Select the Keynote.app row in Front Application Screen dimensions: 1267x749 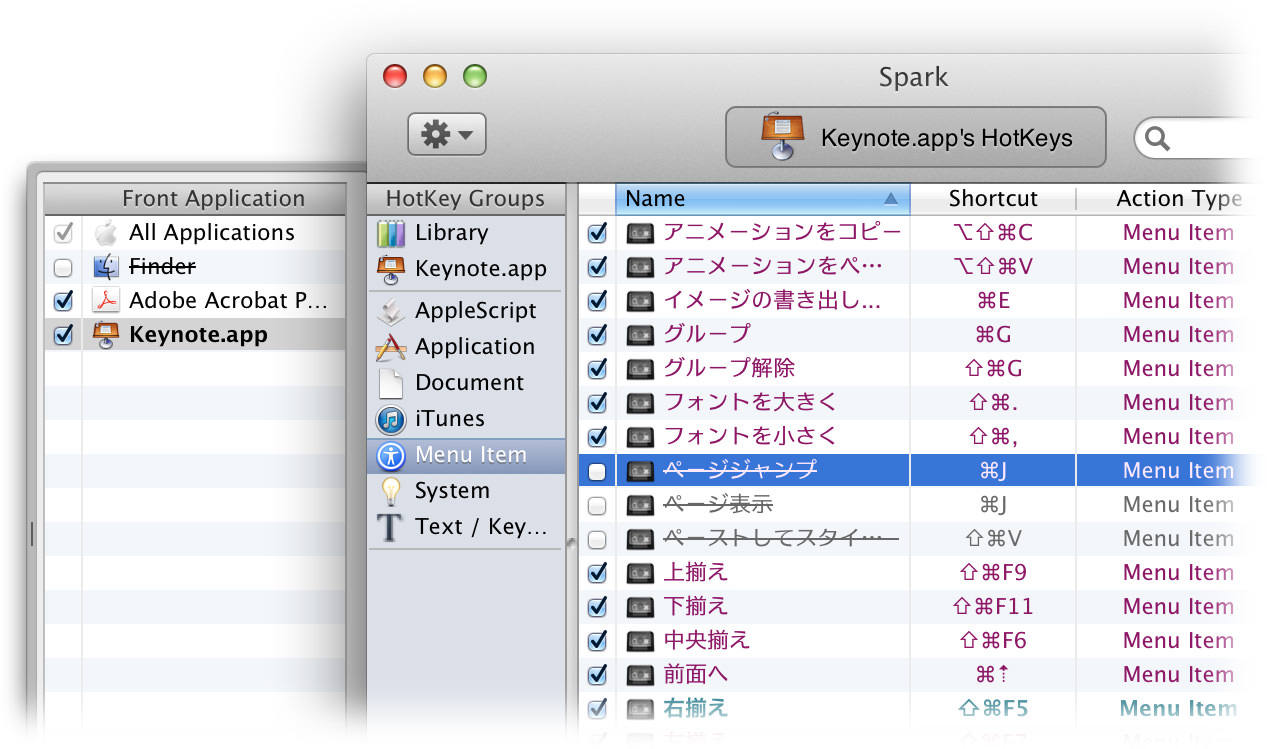pyautogui.click(x=195, y=335)
